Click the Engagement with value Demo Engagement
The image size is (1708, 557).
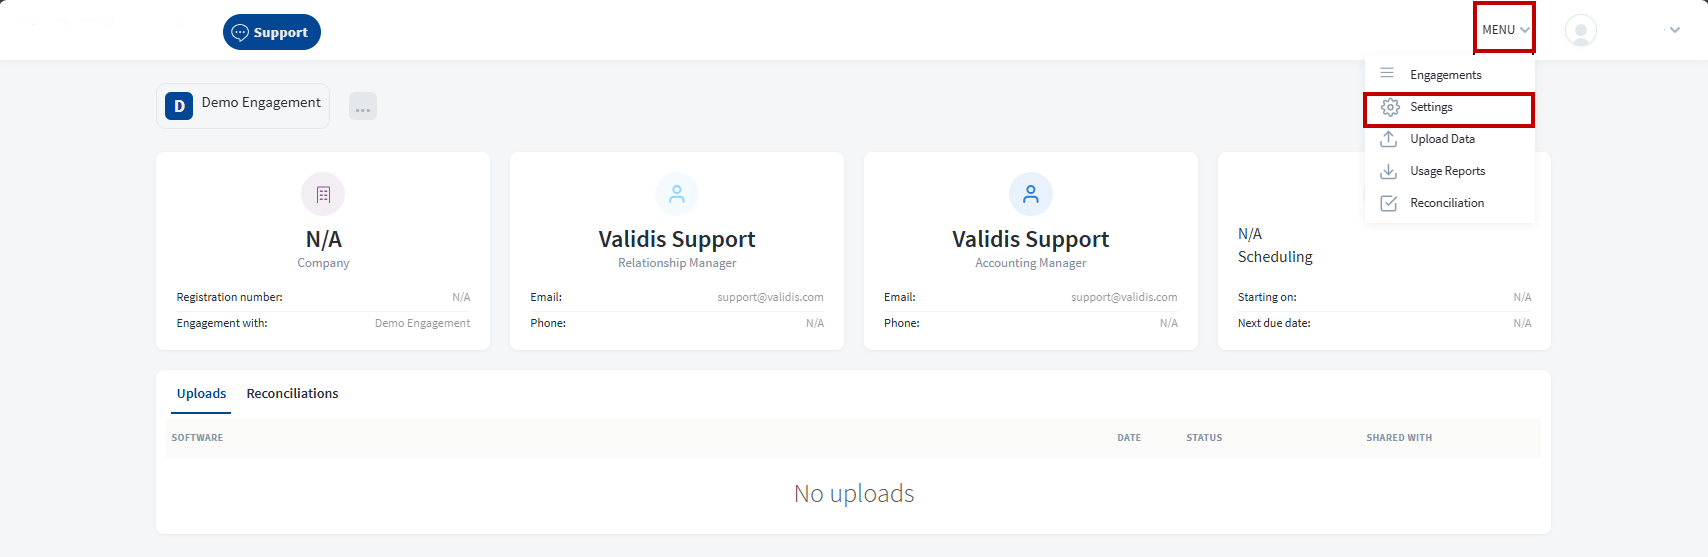(x=422, y=323)
